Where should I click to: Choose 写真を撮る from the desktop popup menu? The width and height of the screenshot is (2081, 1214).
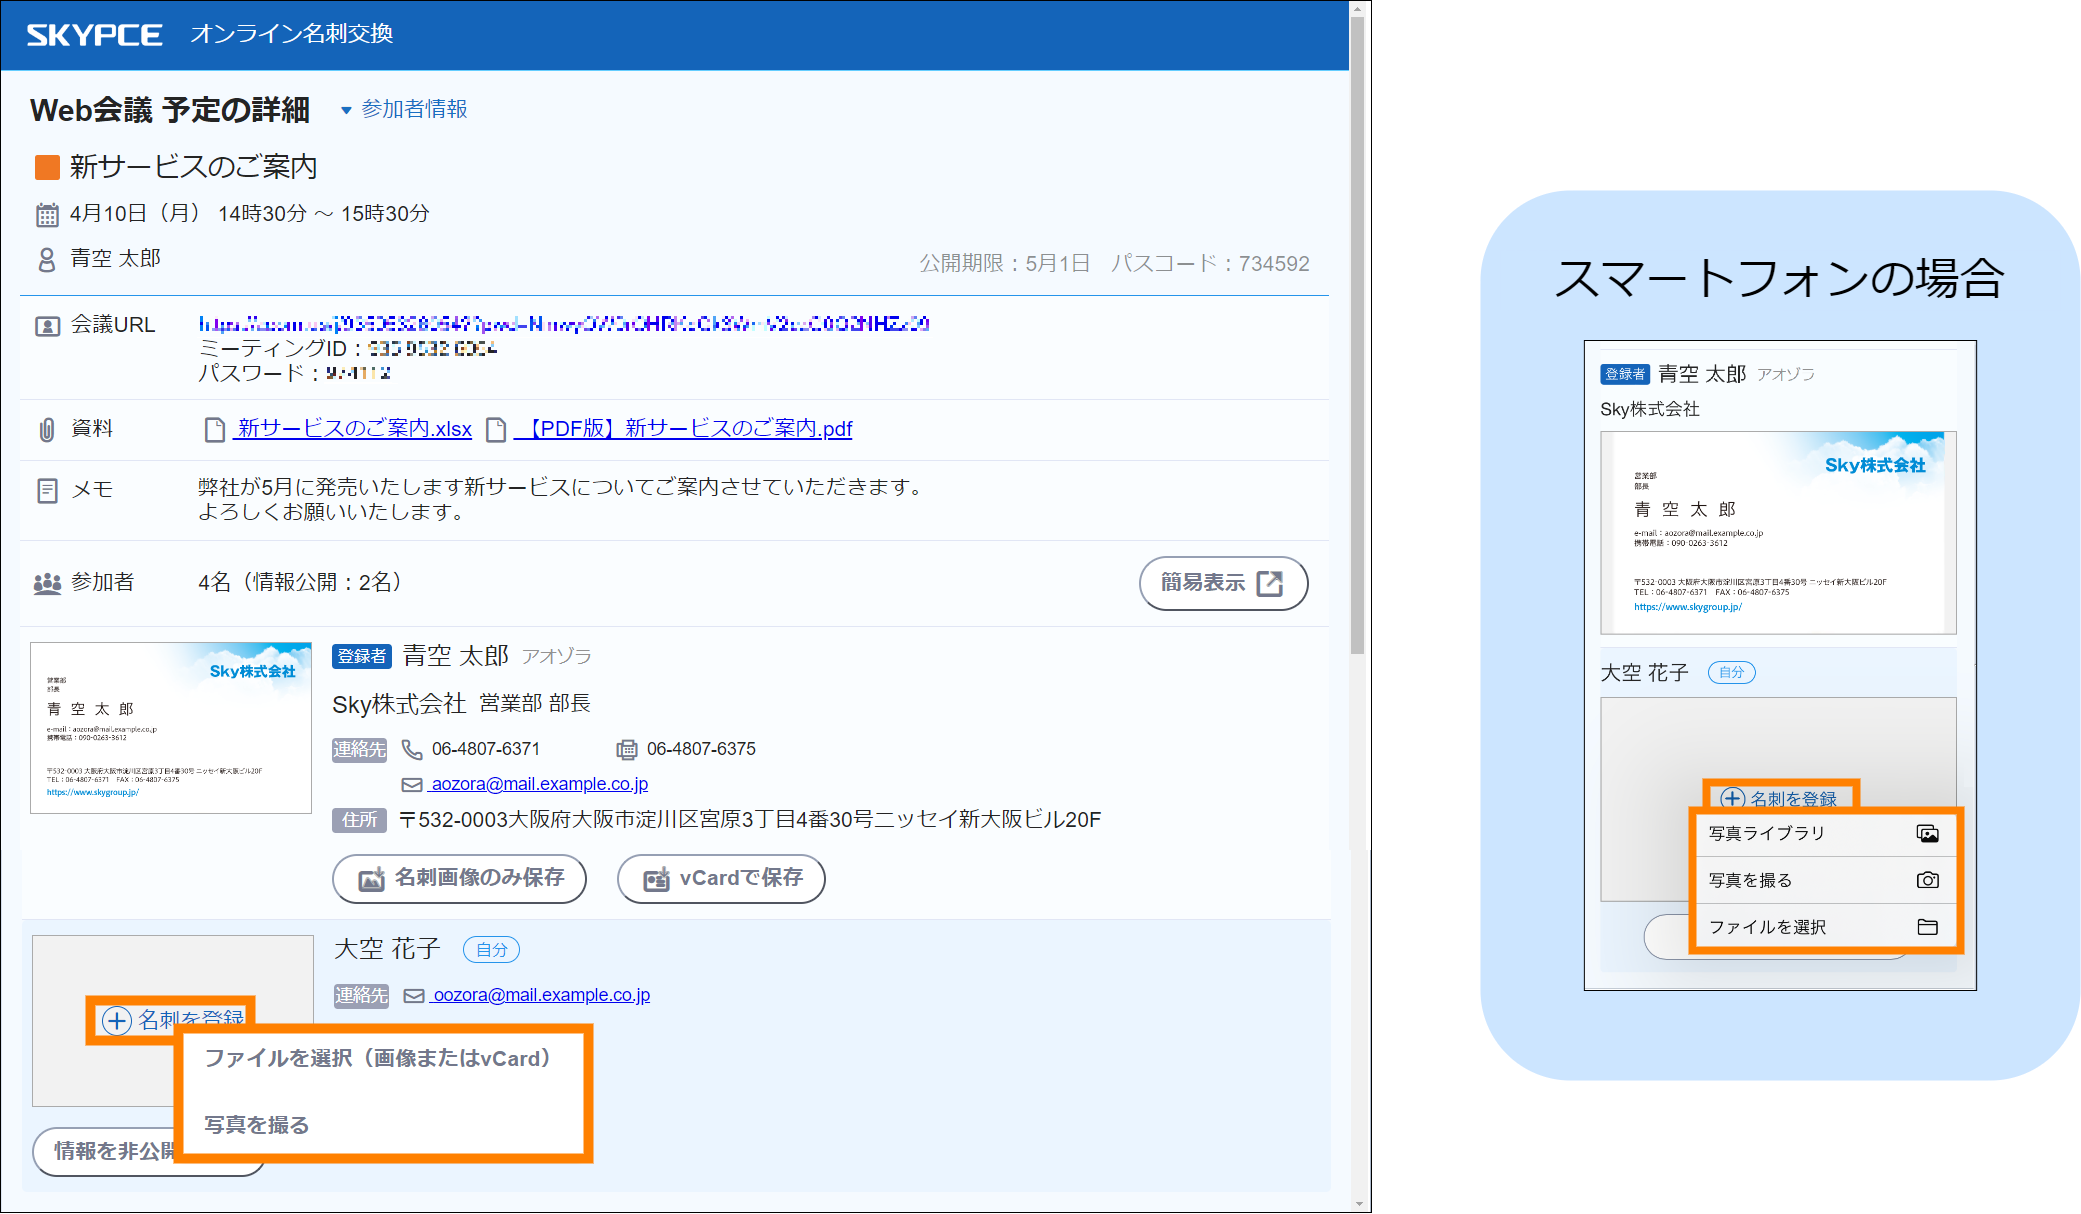click(x=257, y=1125)
